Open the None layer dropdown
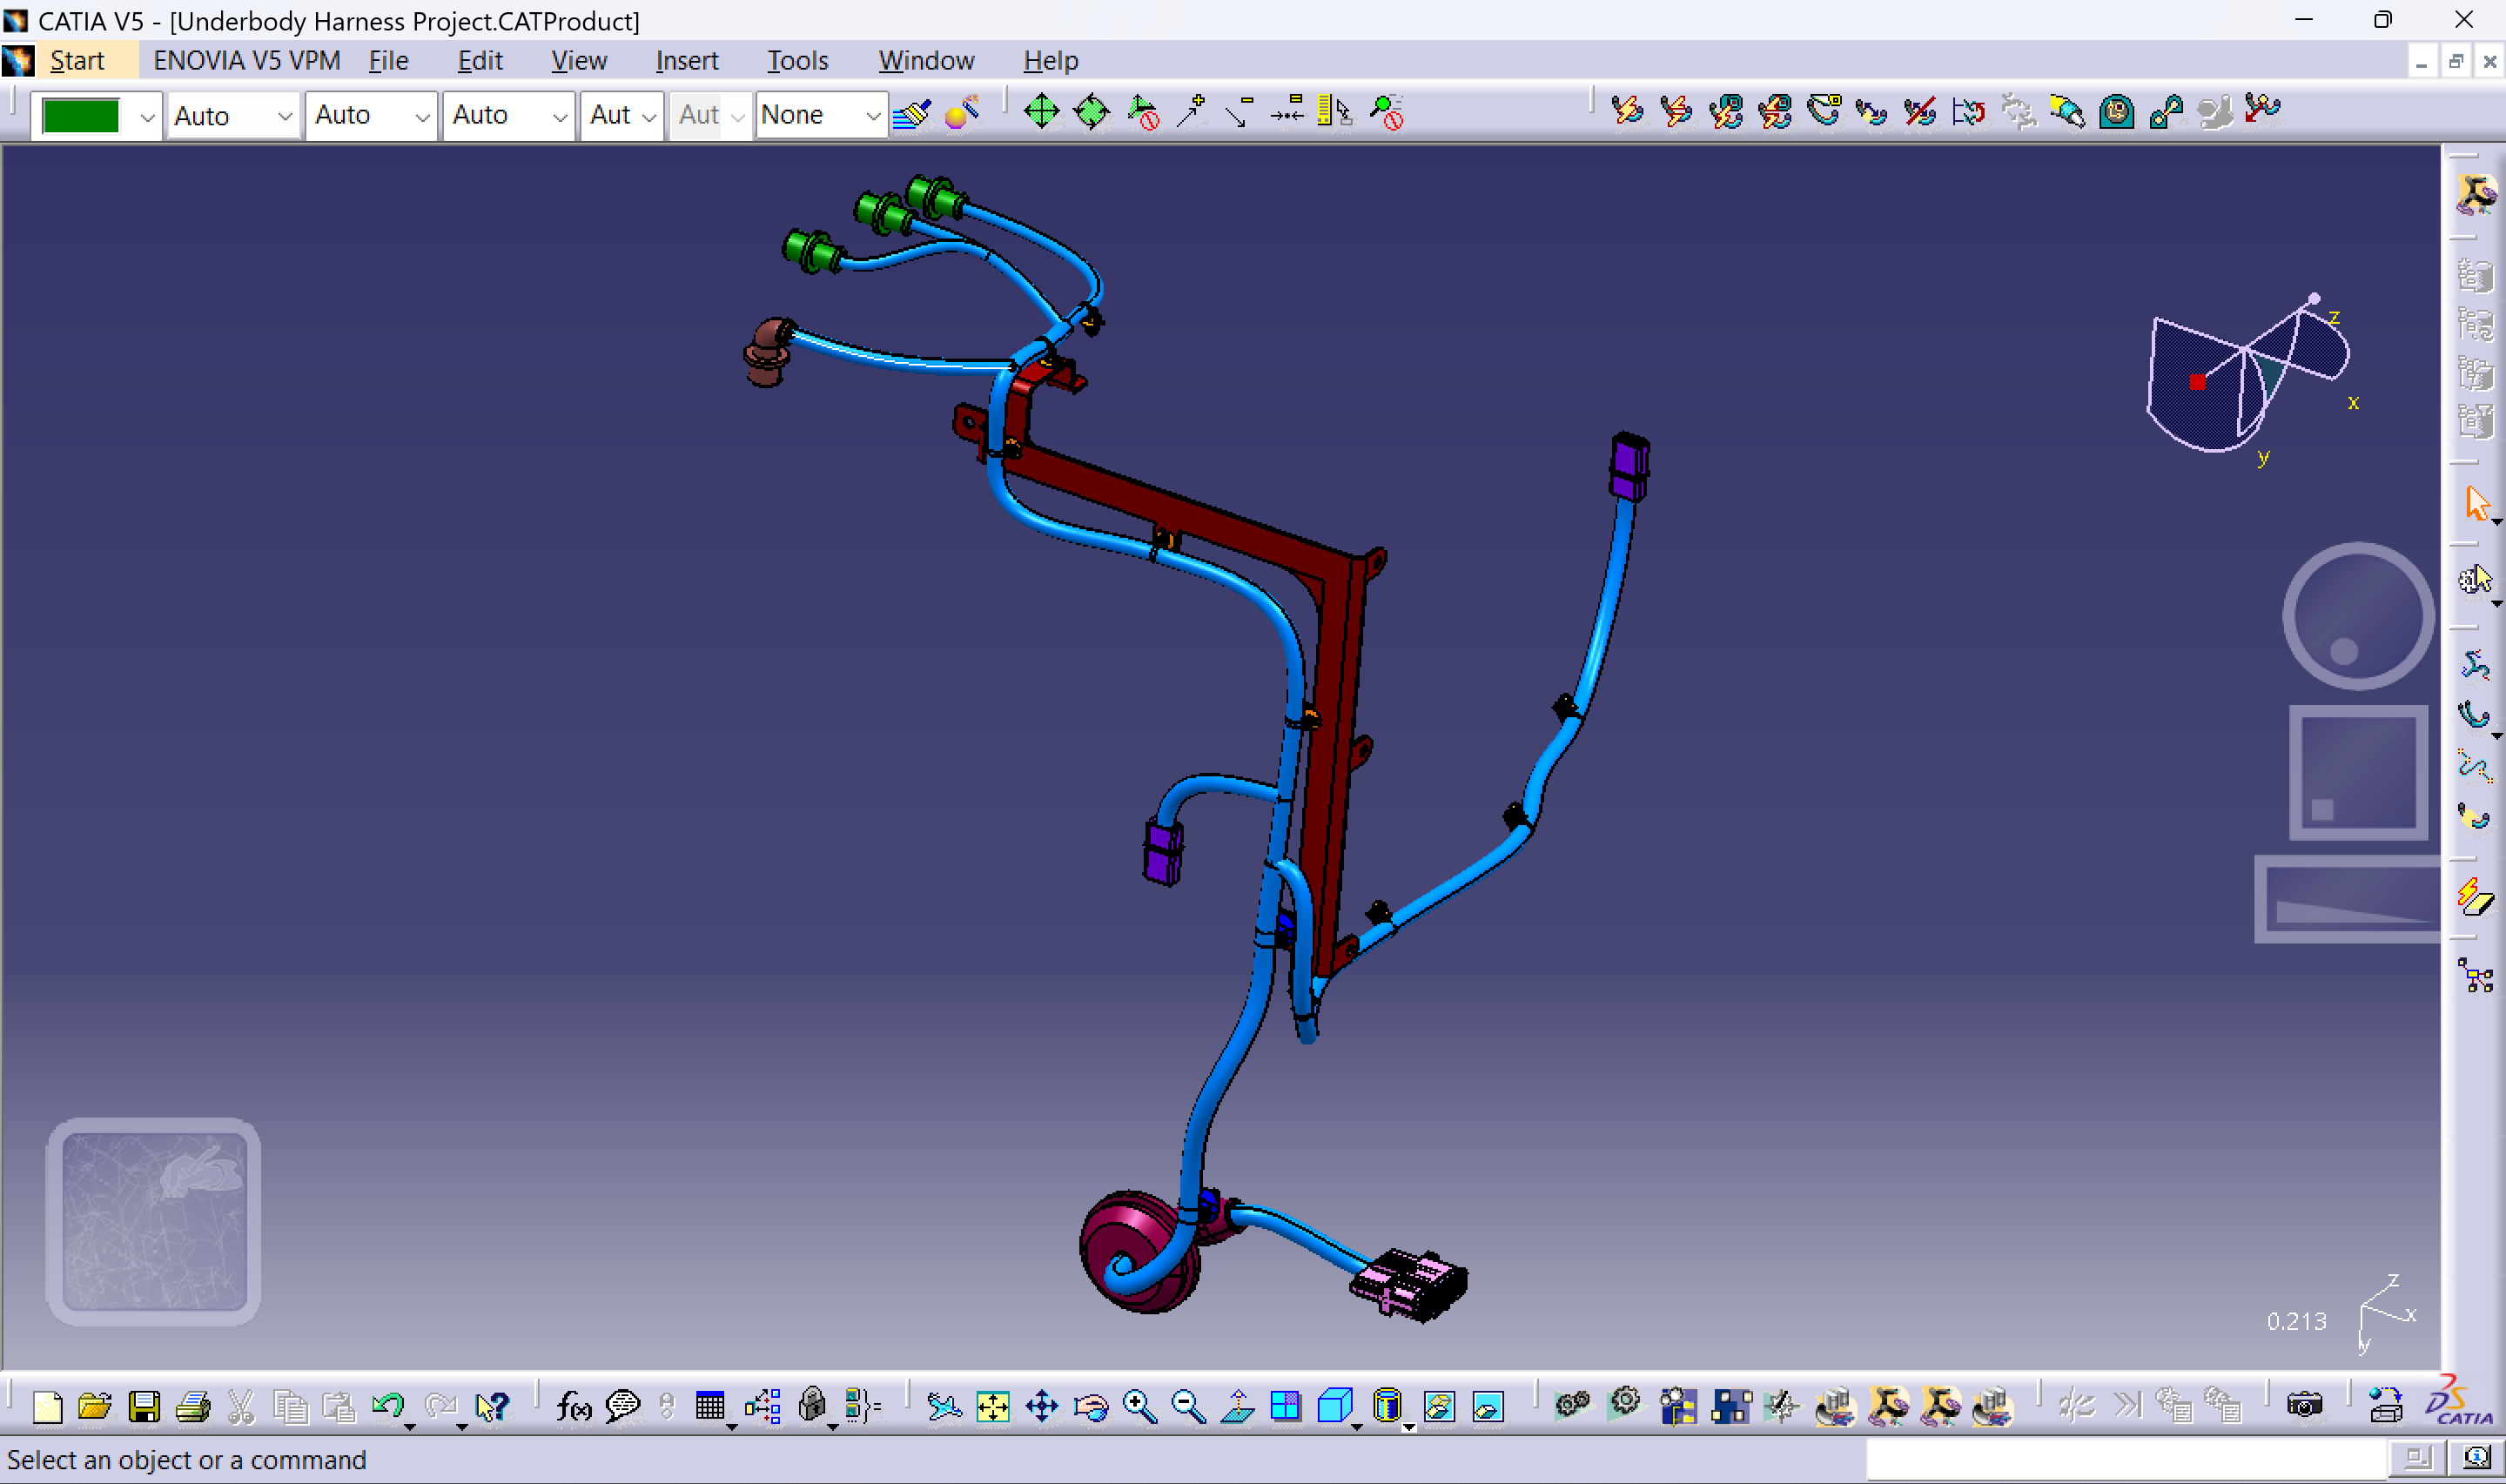Viewport: 2506px width, 1484px height. pos(872,116)
